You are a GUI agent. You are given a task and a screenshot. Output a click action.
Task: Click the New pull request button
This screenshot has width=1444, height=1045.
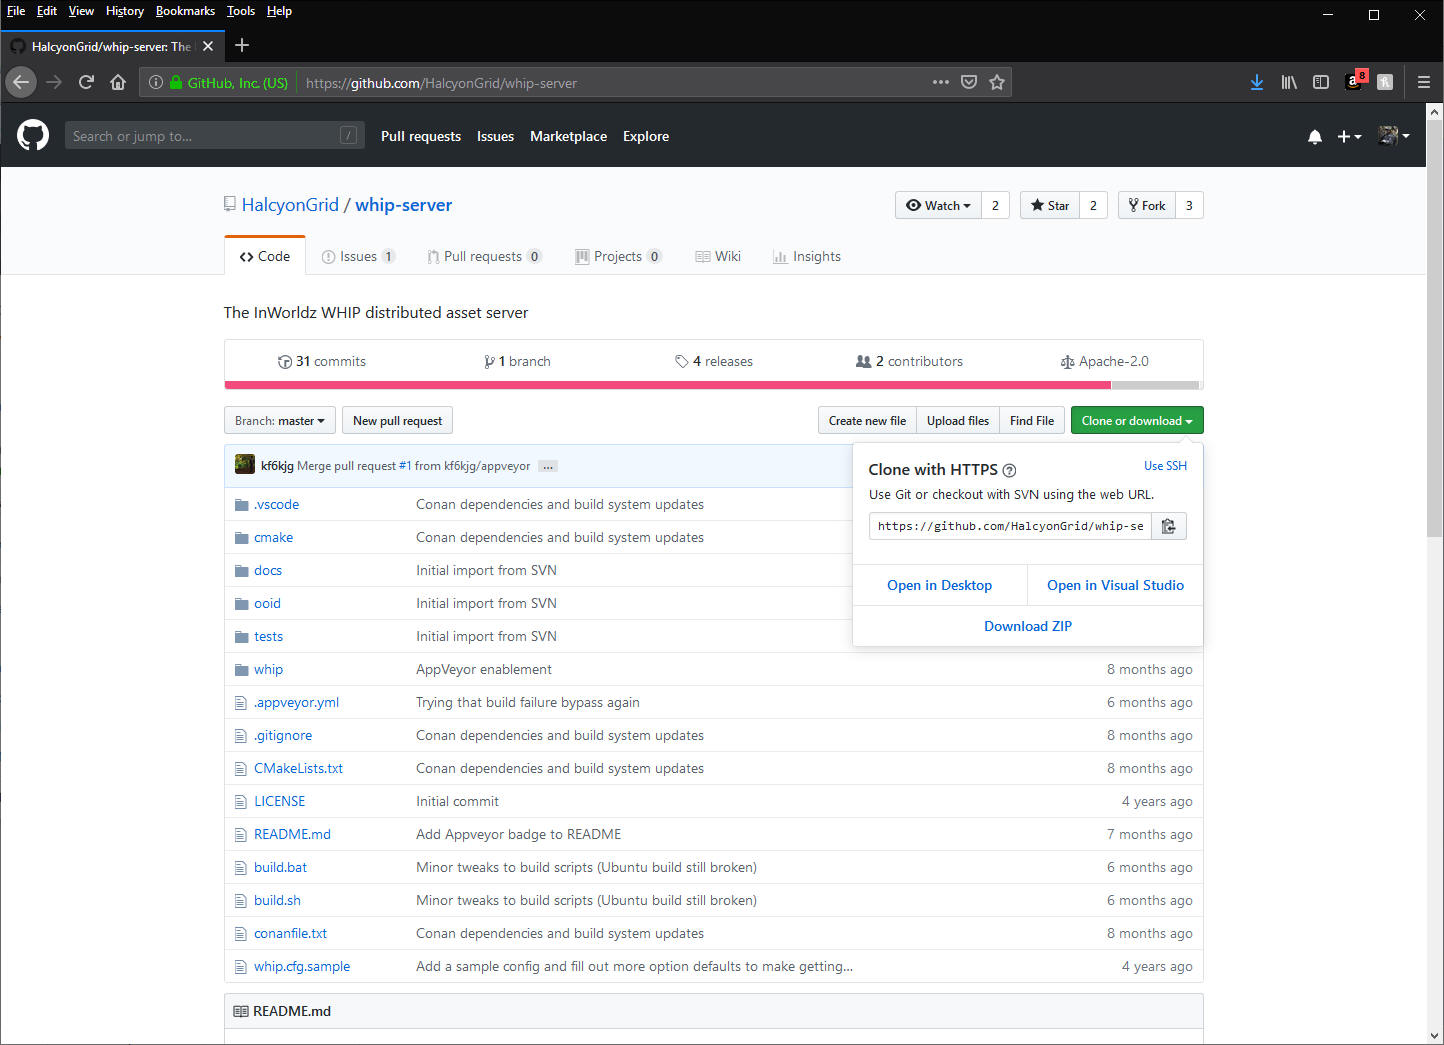pos(397,421)
